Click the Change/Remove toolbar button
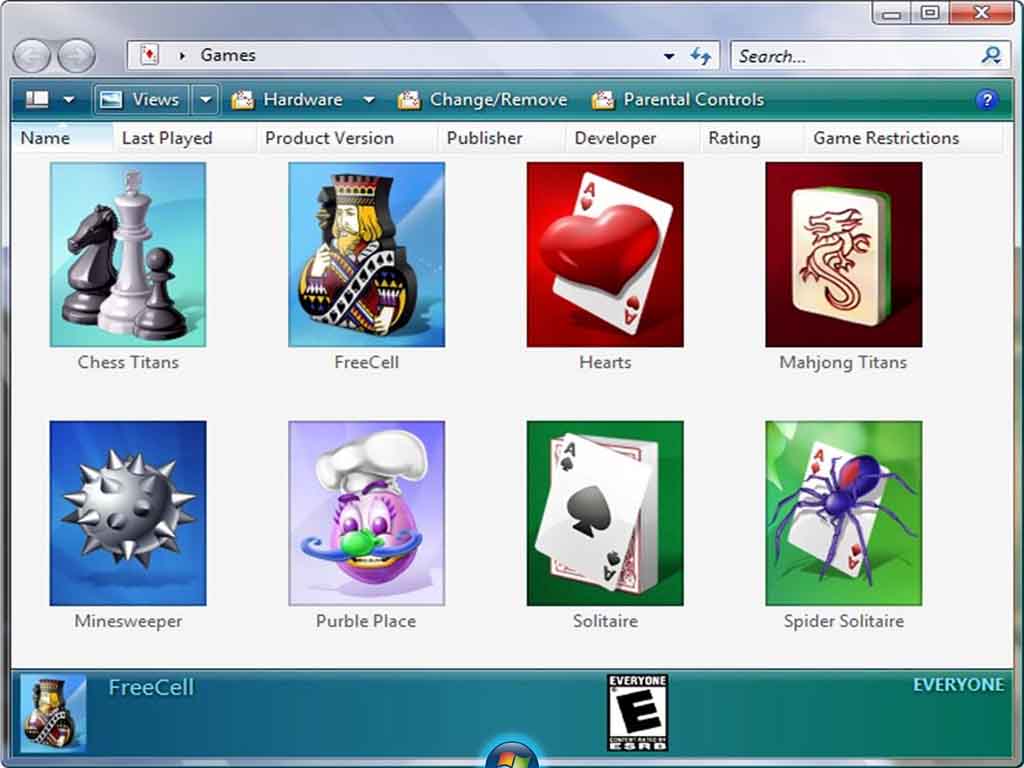Viewport: 1024px width, 768px height. click(x=483, y=100)
